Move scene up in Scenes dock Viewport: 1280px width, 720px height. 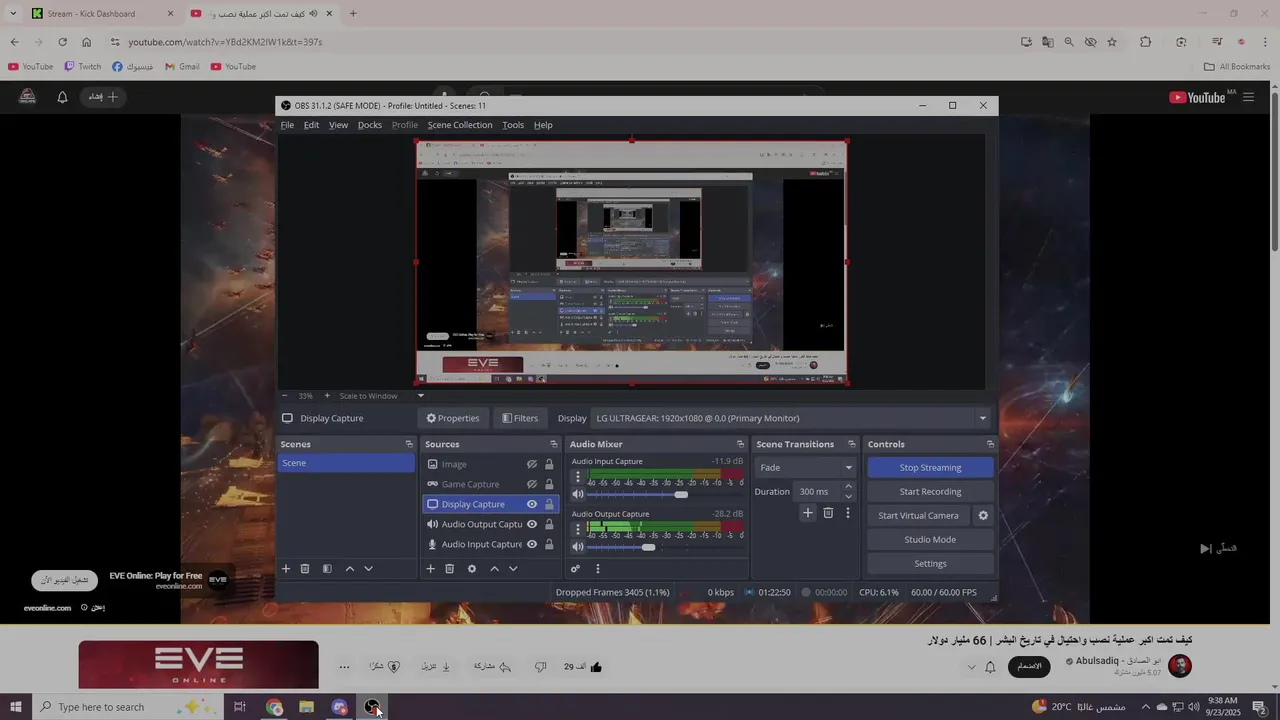(x=349, y=569)
